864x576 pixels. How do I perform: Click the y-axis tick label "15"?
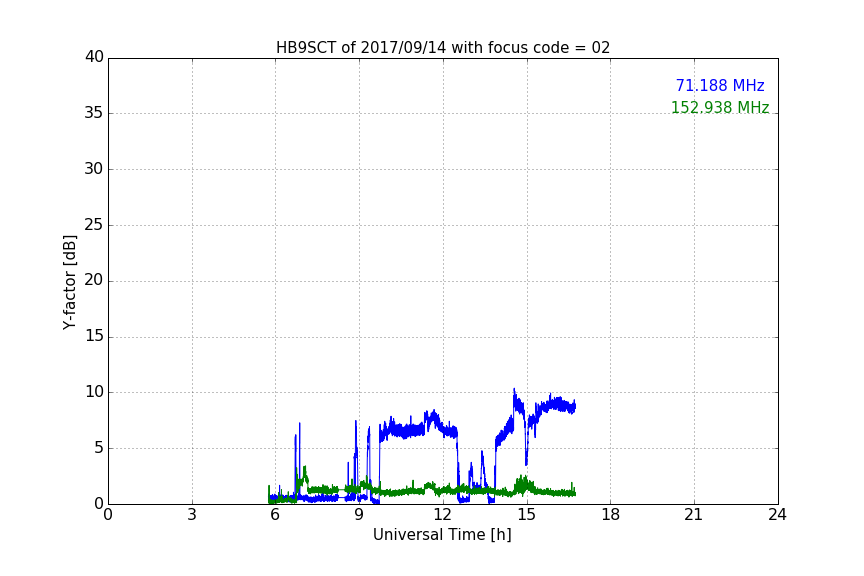(x=94, y=336)
